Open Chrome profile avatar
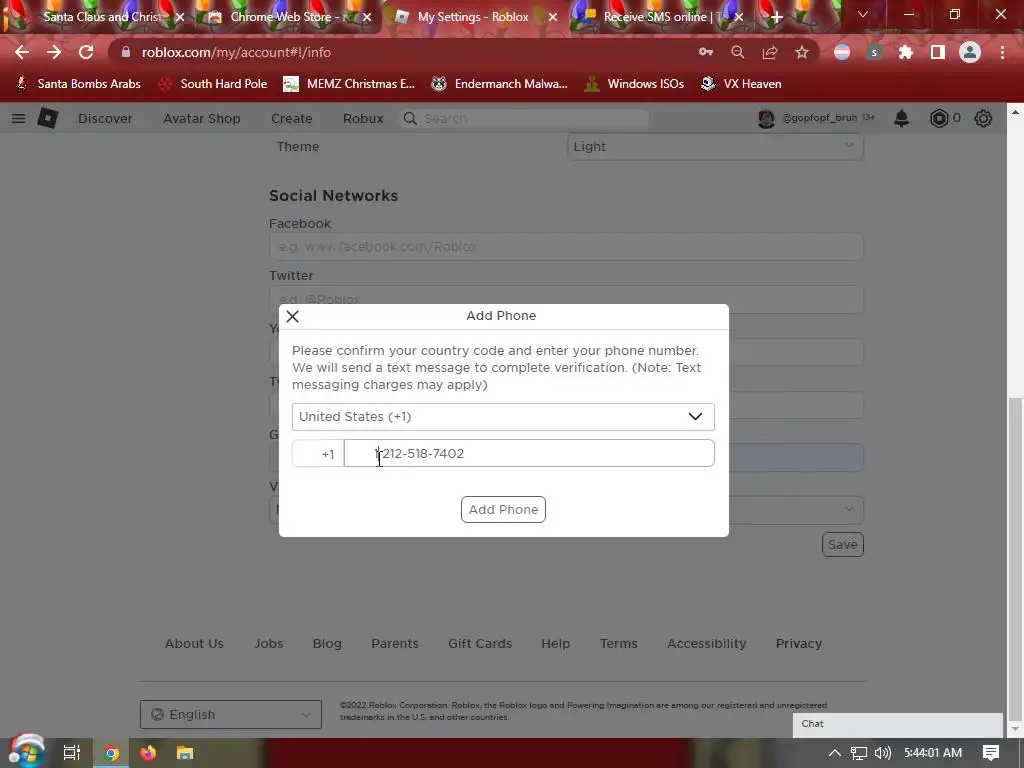 [x=970, y=52]
